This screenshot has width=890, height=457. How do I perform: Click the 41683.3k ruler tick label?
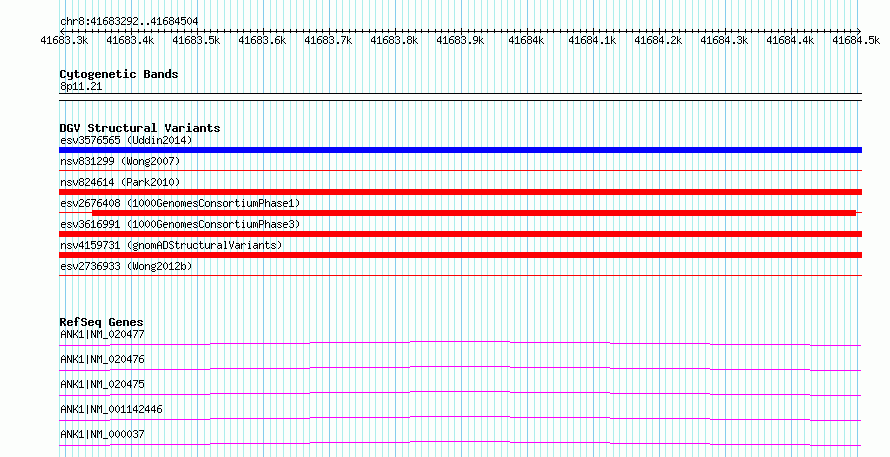tap(64, 40)
